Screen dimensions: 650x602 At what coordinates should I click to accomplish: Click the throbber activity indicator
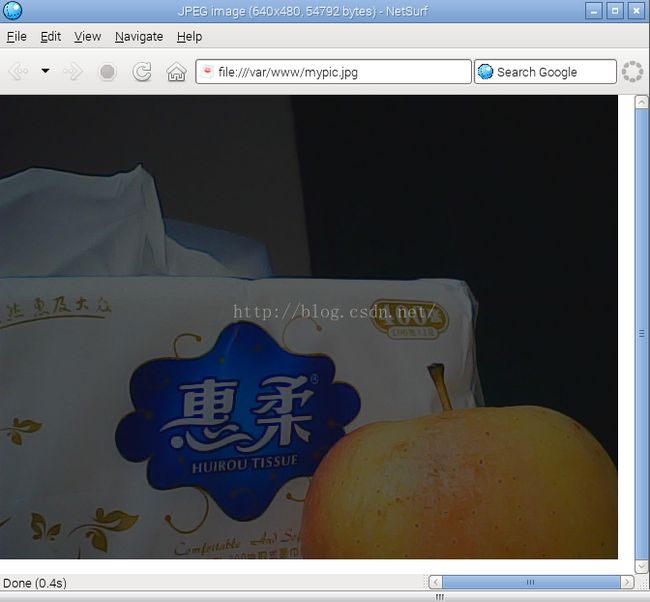tap(632, 72)
